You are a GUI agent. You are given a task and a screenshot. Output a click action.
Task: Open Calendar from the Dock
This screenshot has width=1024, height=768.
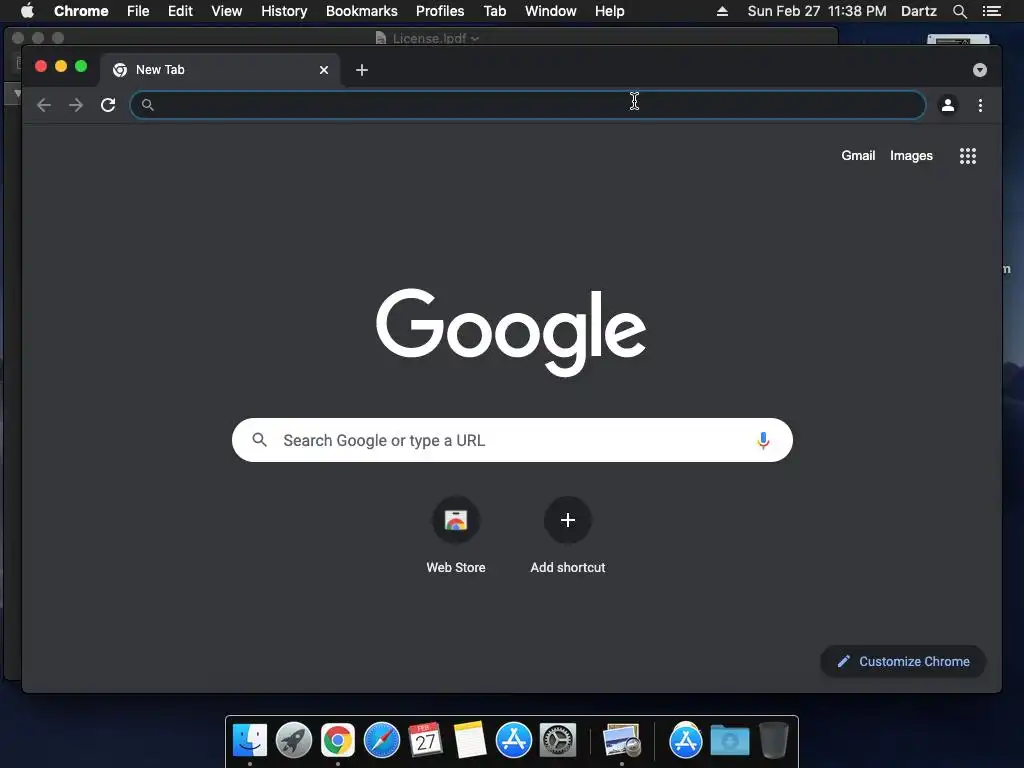coord(425,741)
